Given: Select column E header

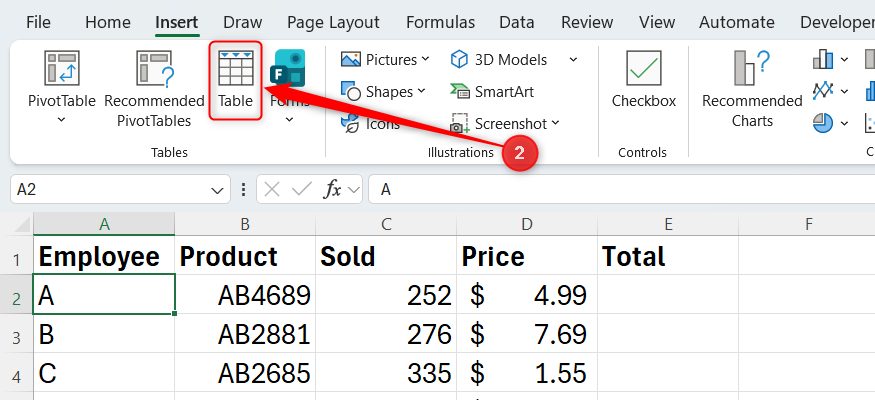Looking at the screenshot, I should click(668, 224).
